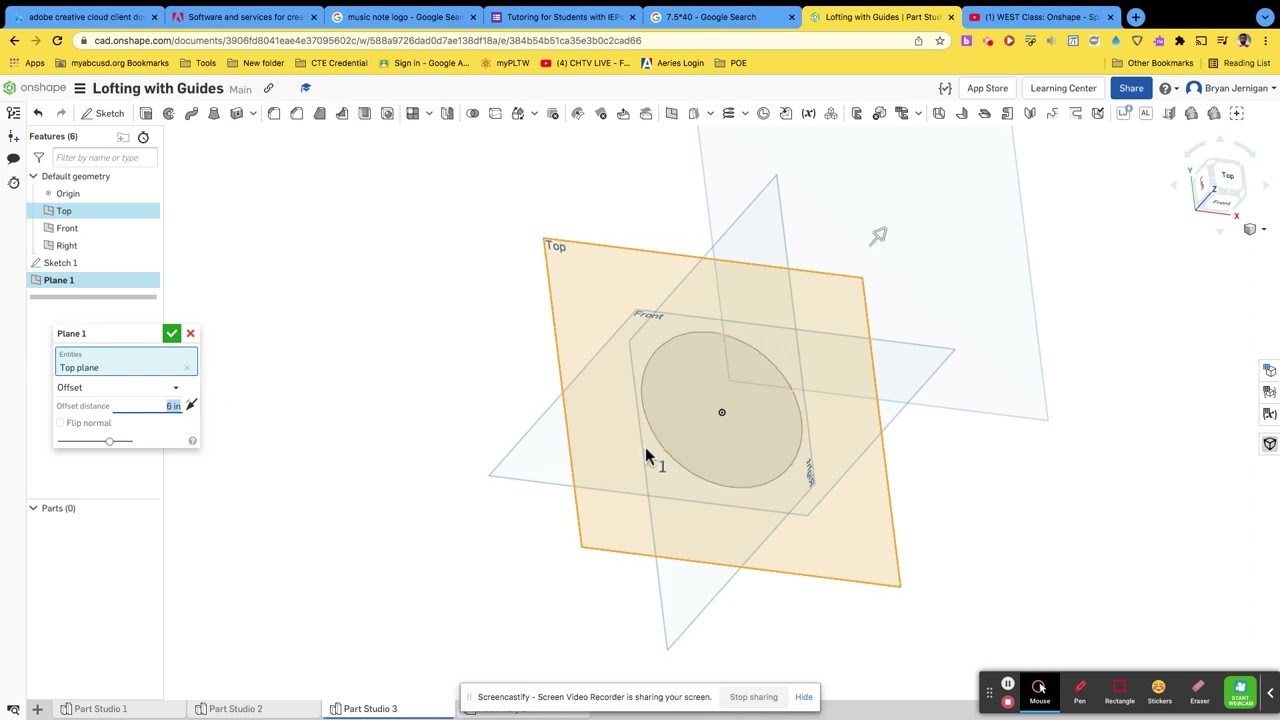Select the Draft tool icon
This screenshot has width=1280, height=720.
(320, 113)
